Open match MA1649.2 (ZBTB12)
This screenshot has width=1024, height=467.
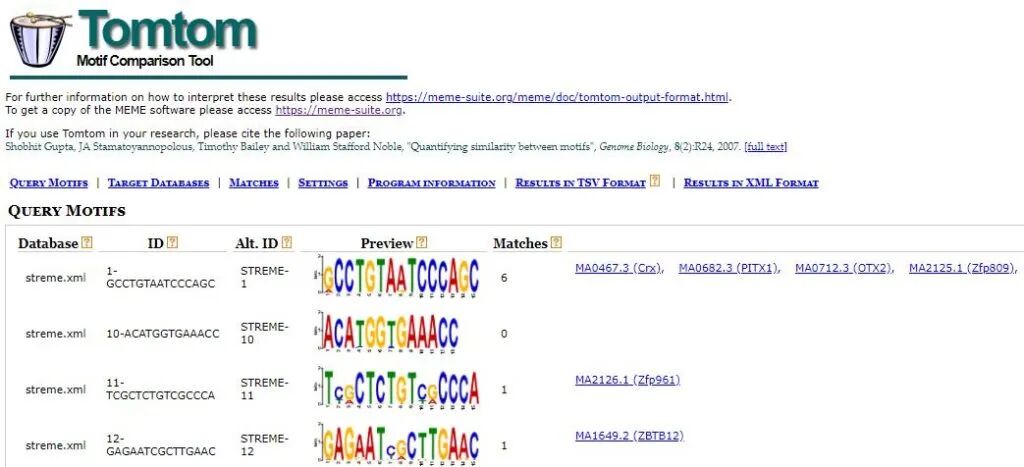630,436
